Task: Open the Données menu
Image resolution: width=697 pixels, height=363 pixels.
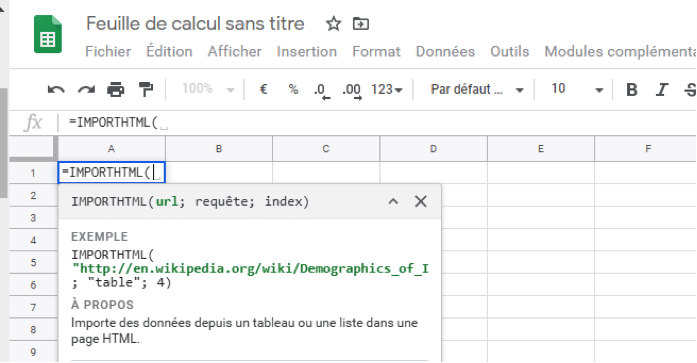Action: (445, 52)
